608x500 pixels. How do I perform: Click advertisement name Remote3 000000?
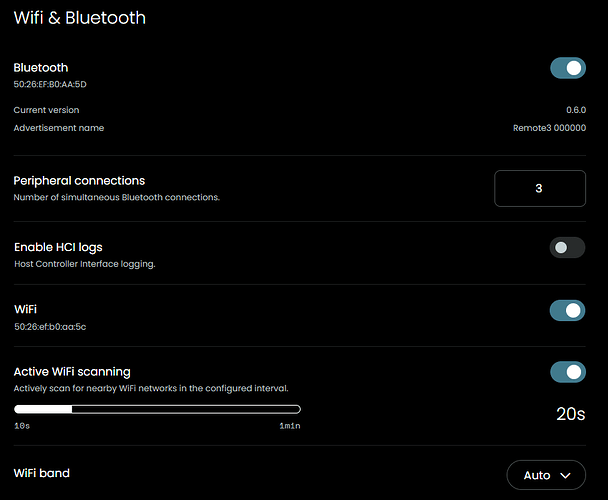(x=549, y=128)
